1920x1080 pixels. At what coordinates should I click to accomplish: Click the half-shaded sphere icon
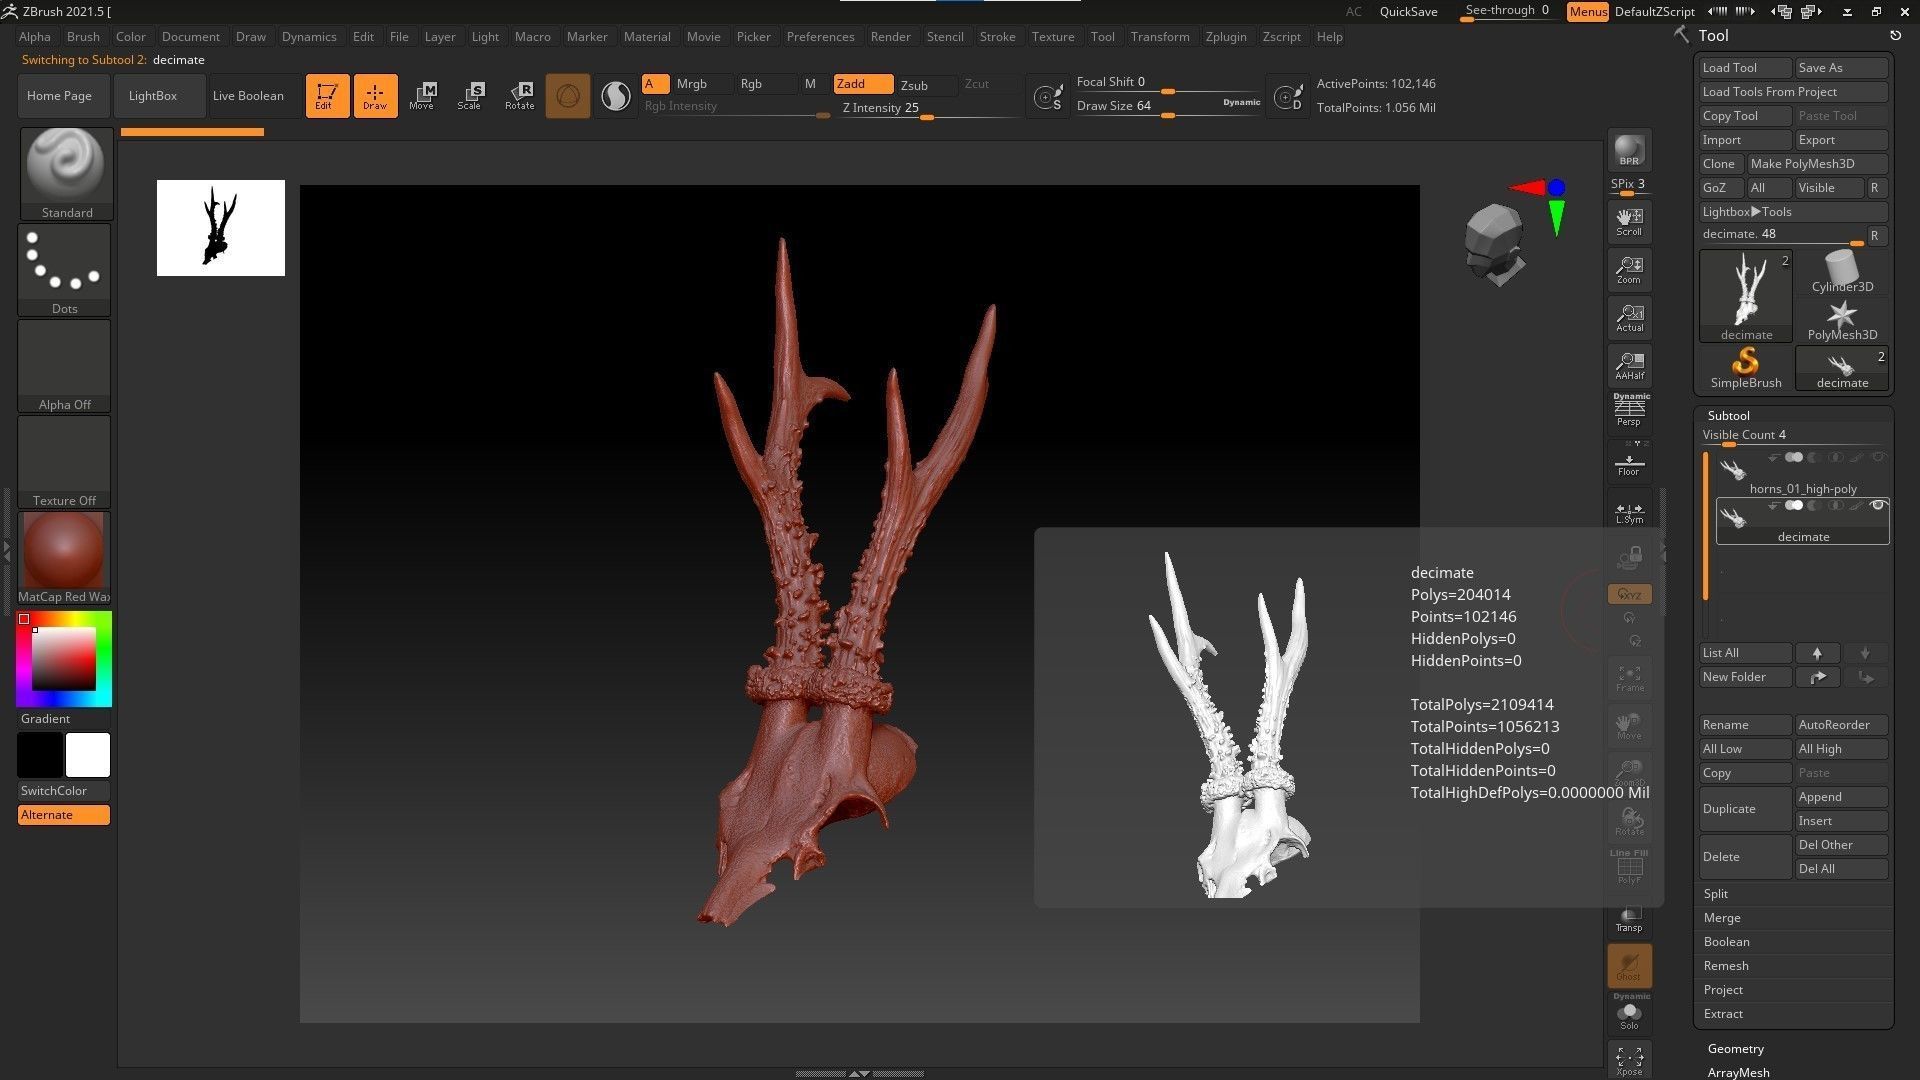(x=616, y=96)
